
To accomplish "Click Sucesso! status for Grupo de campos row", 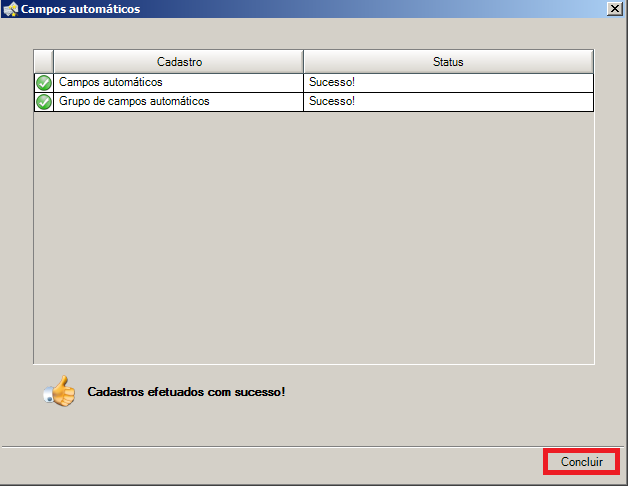I will [449, 102].
